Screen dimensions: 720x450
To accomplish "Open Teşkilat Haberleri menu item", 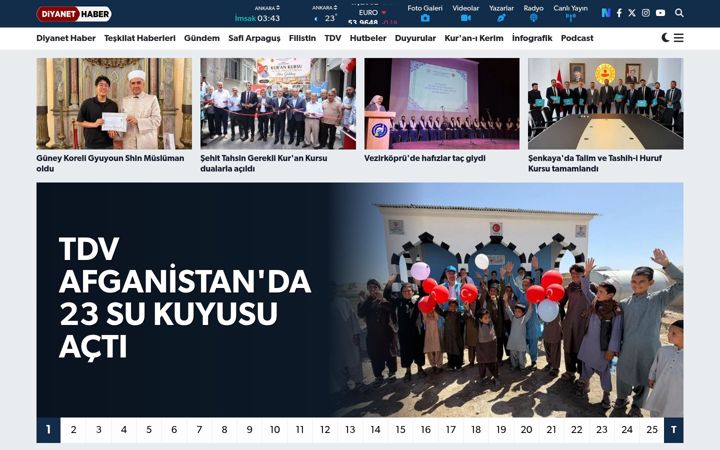I will (140, 38).
